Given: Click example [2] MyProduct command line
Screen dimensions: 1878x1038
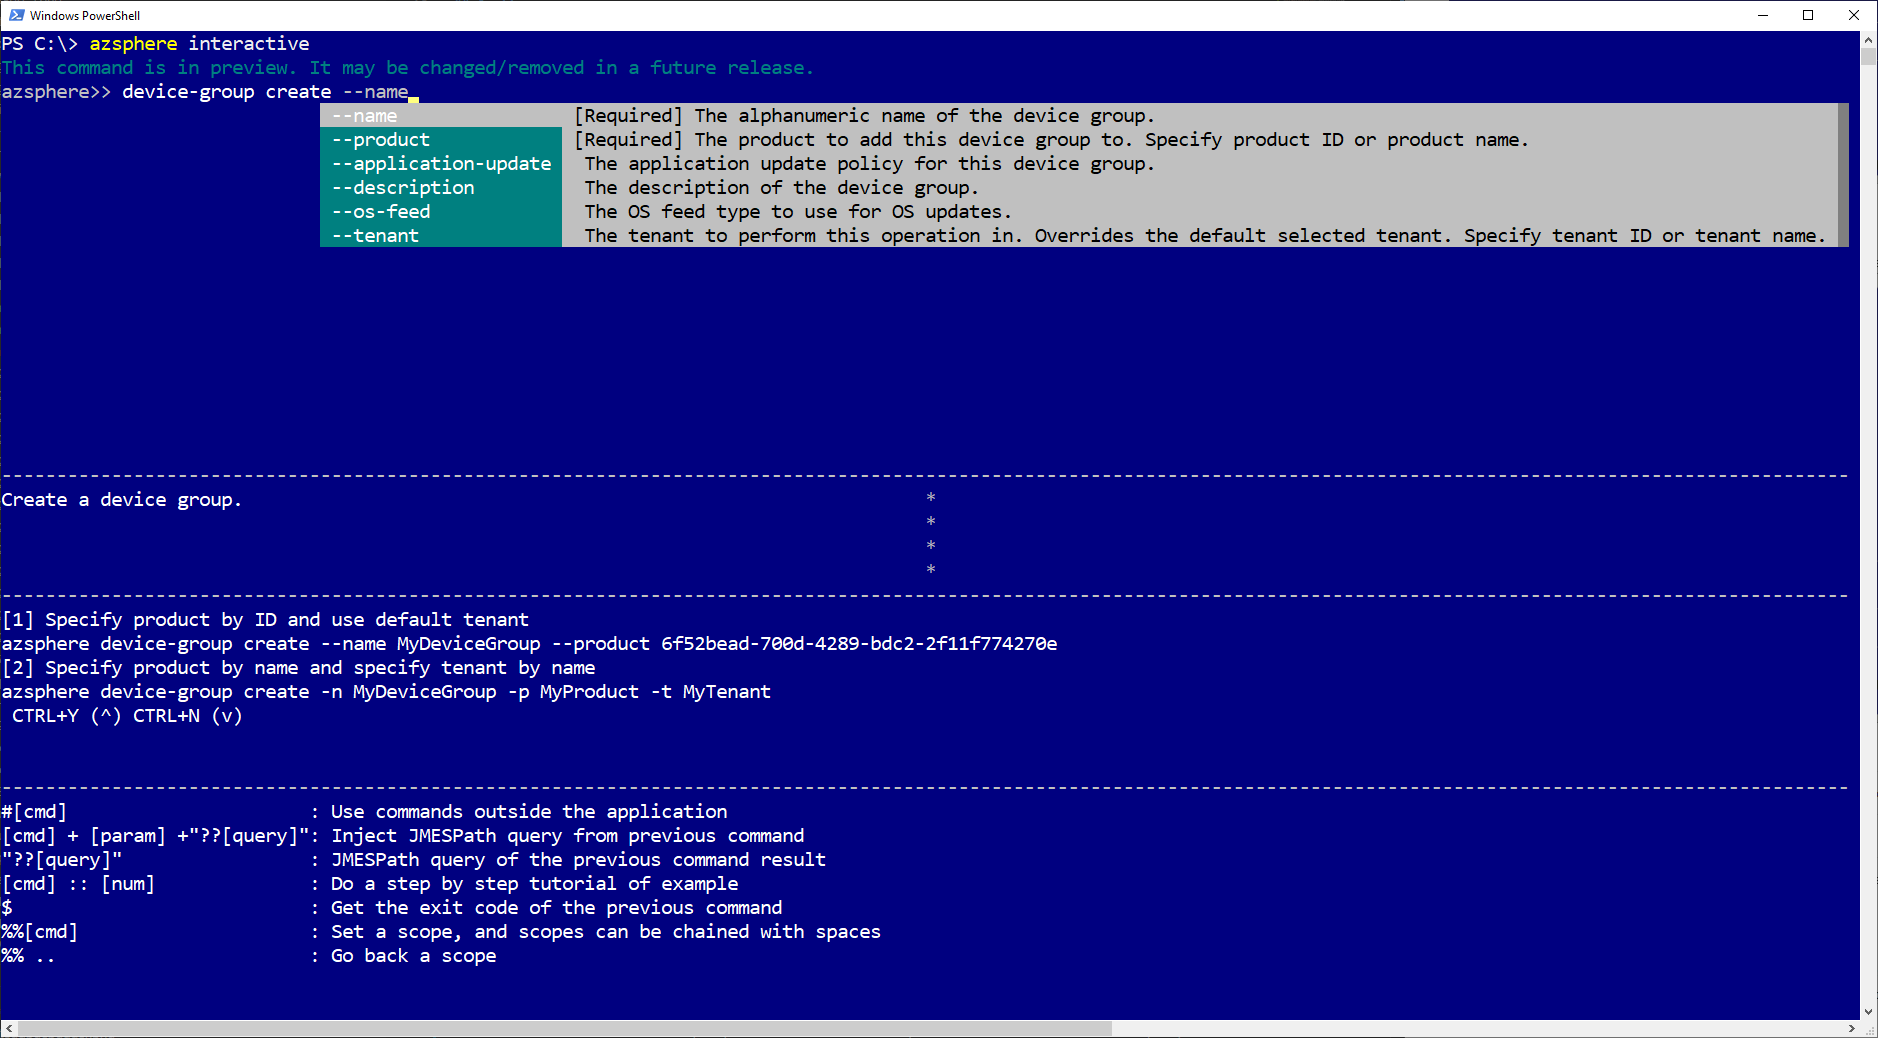Looking at the screenshot, I should click(387, 691).
